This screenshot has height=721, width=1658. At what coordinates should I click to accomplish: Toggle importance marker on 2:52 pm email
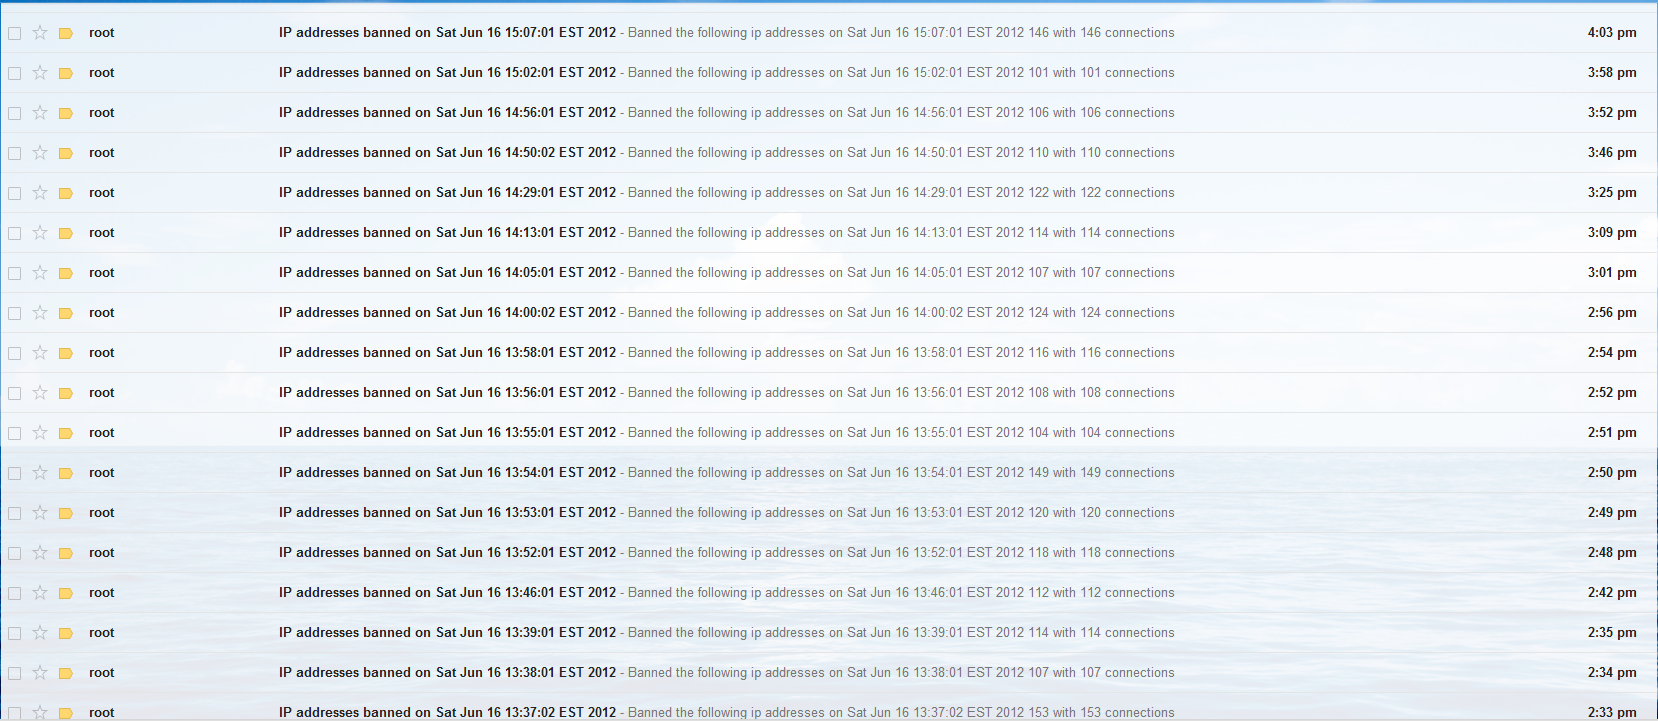click(x=66, y=393)
